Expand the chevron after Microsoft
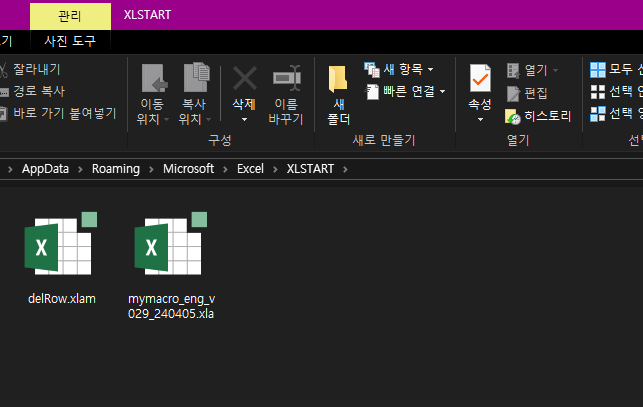The height and width of the screenshot is (407, 643). (225, 169)
